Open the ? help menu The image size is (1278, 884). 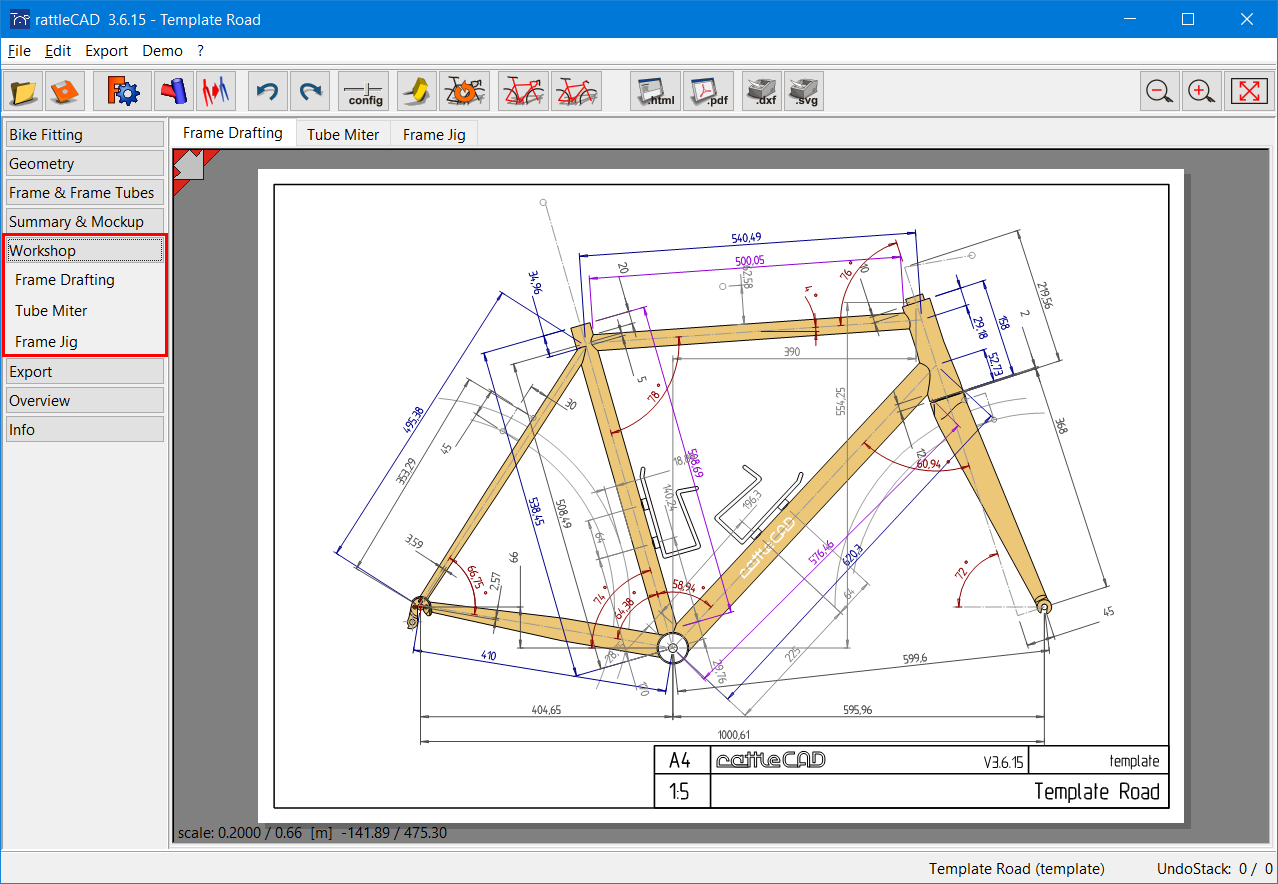pyautogui.click(x=200, y=51)
